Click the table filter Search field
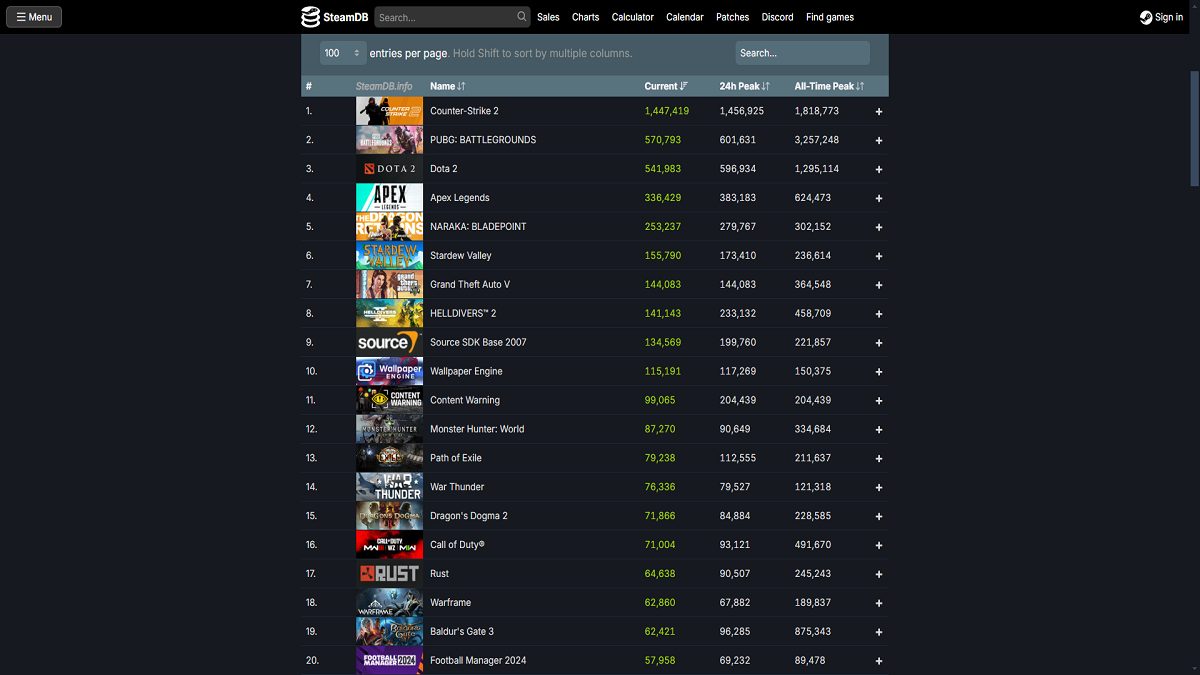 coord(802,53)
